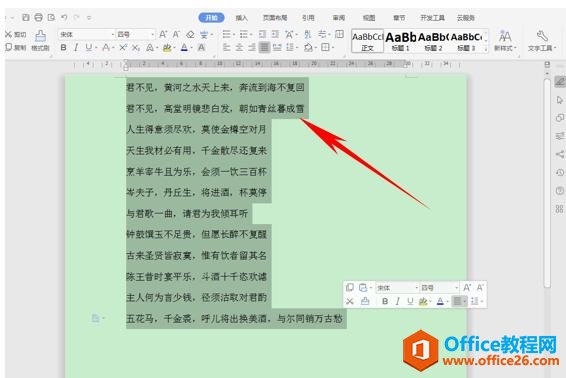Decrease font size with ribbon A- icon

coord(176,34)
